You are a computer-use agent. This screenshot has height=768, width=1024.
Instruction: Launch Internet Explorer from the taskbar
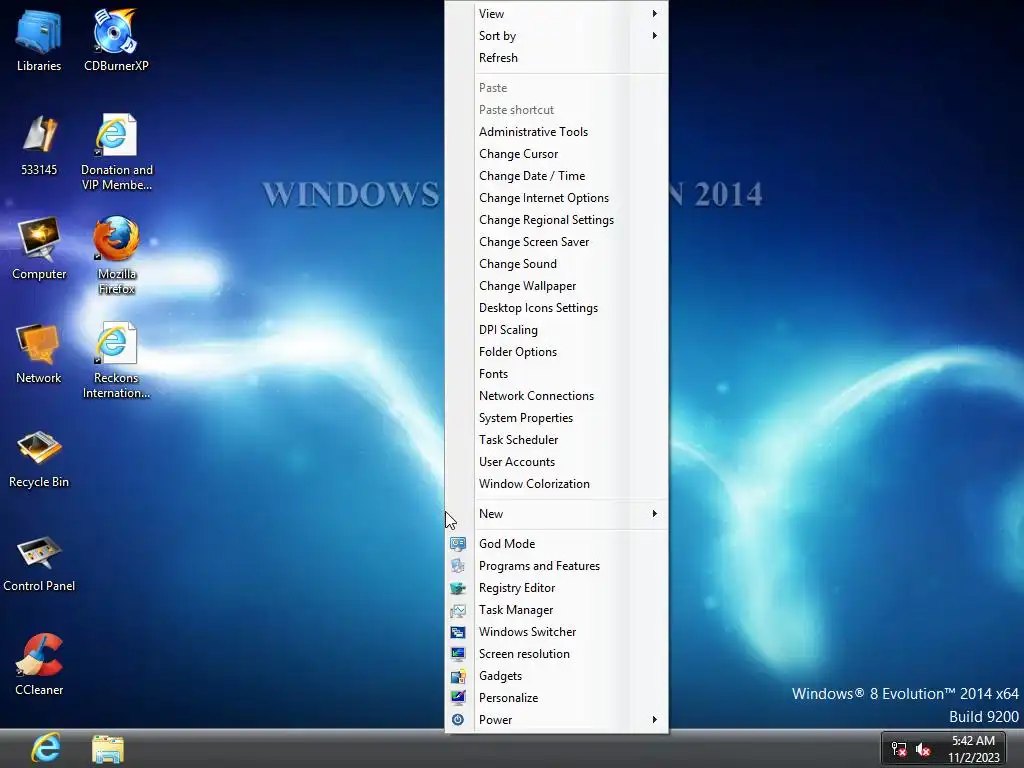pyautogui.click(x=46, y=748)
